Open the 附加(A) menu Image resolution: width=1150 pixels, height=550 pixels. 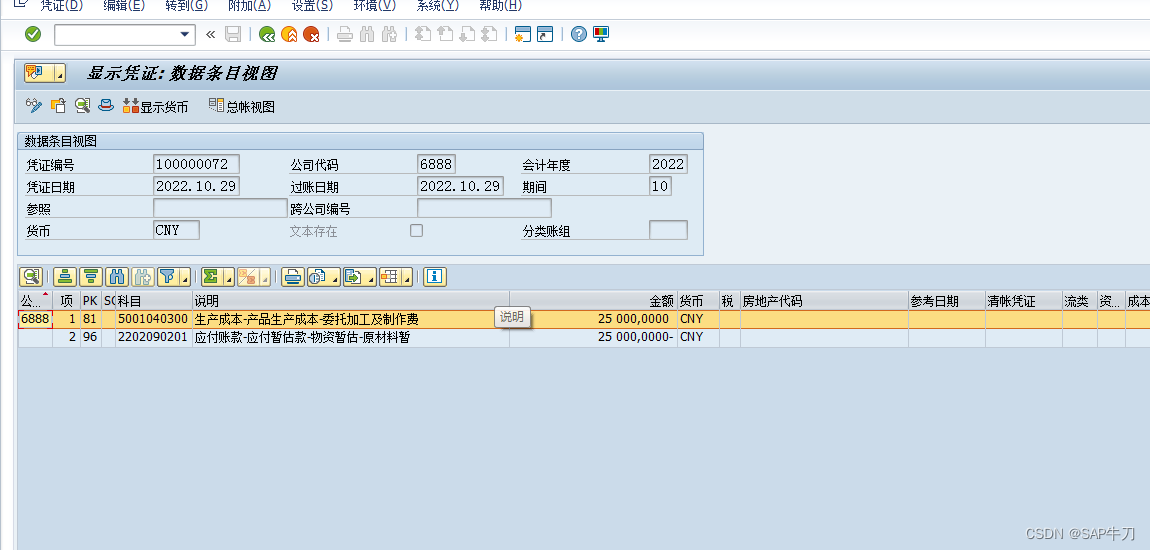point(249,6)
